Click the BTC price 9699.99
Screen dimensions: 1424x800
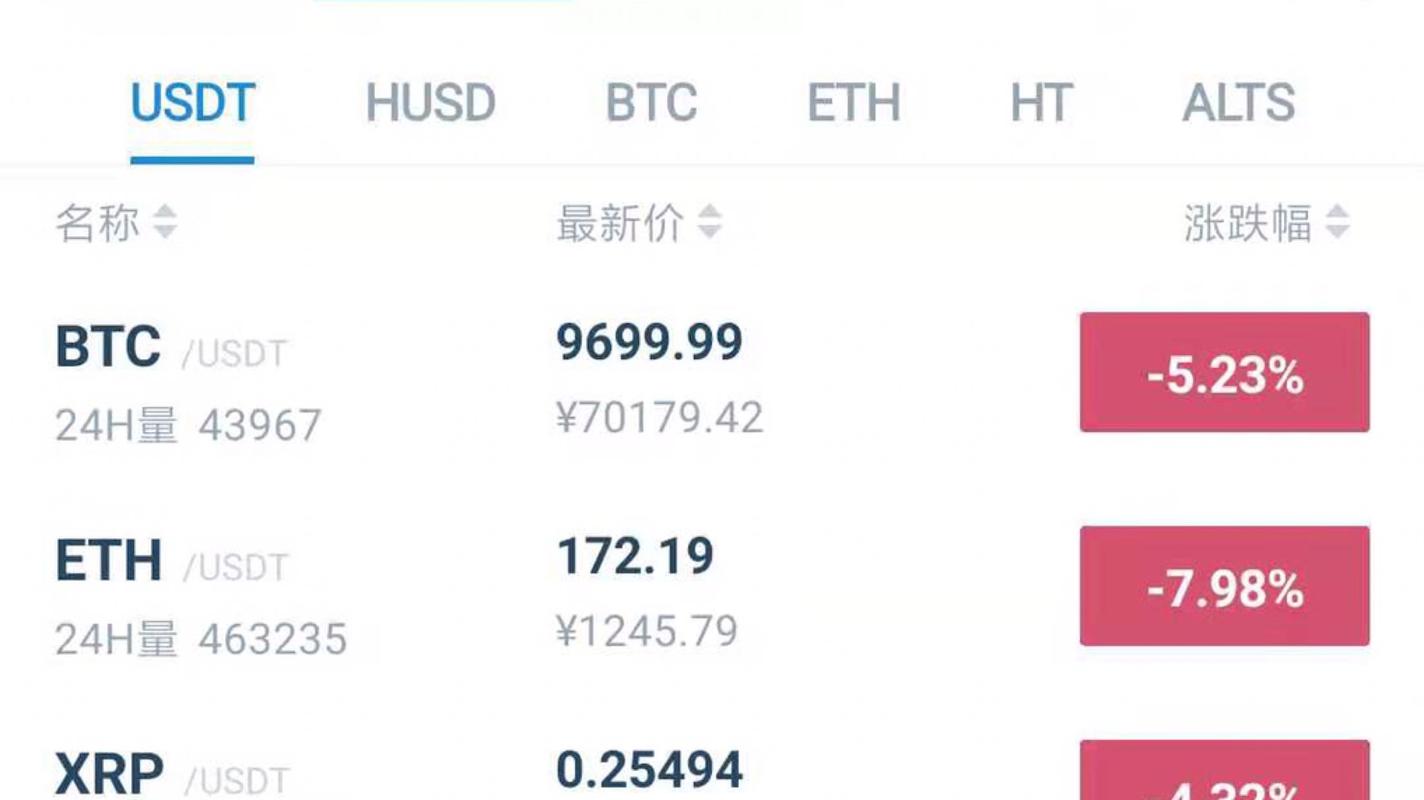[x=649, y=343]
